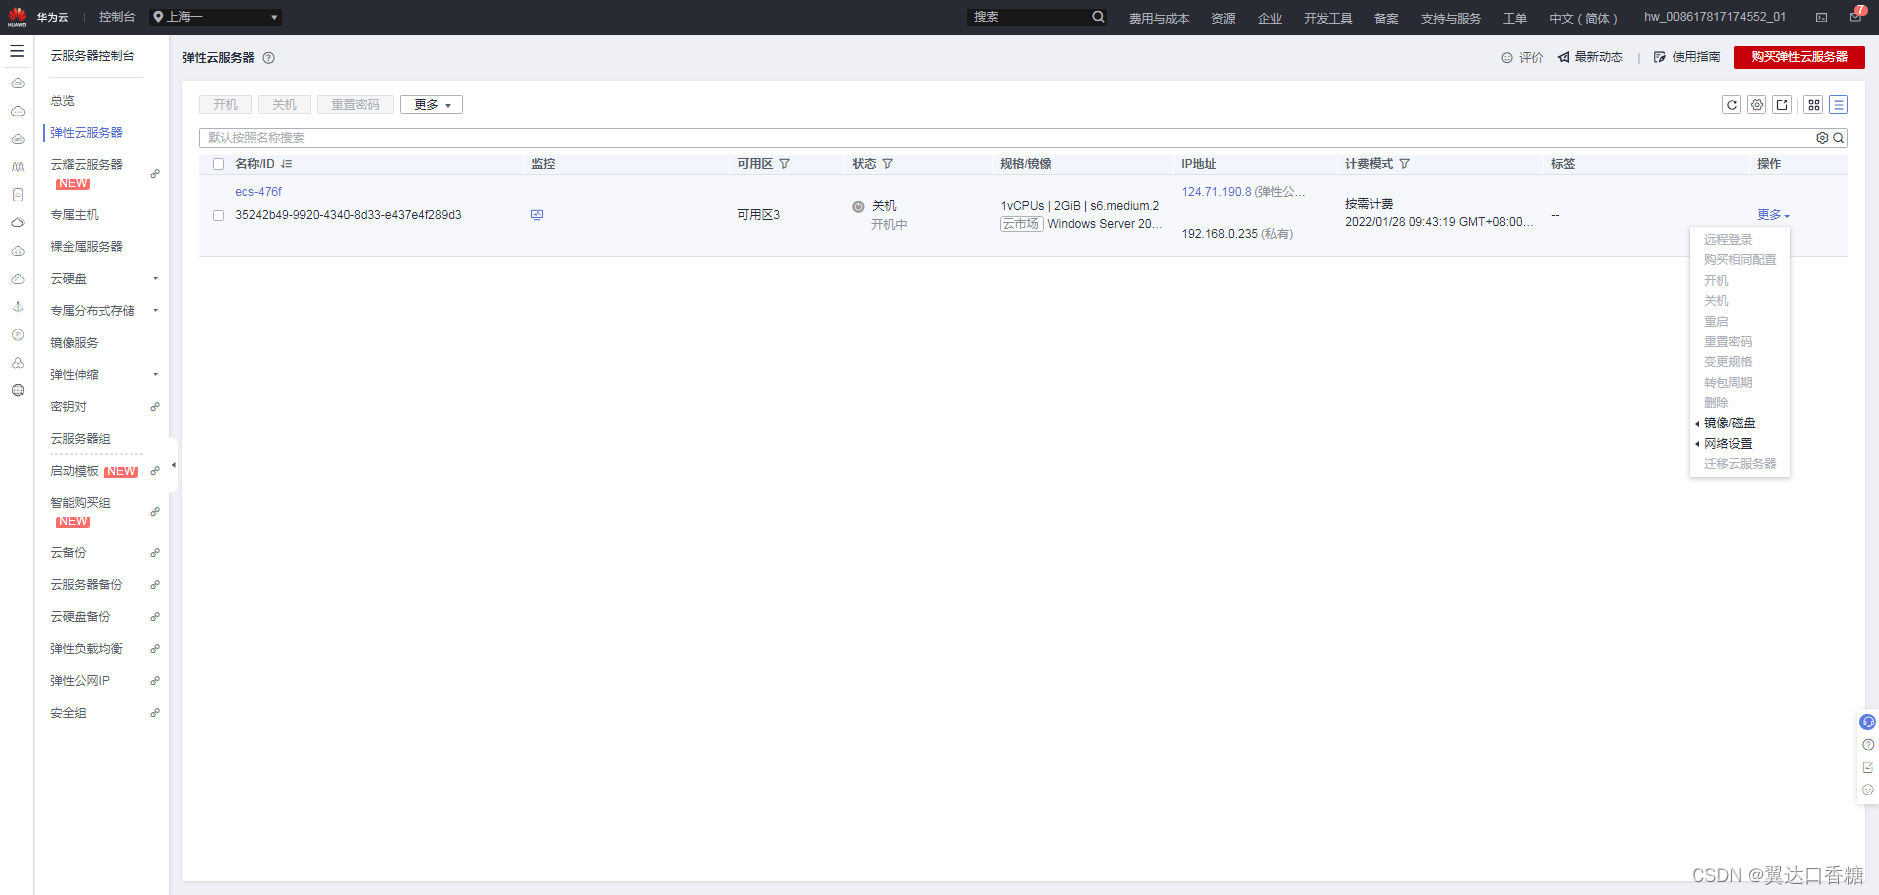Open the customer service floating icon

[x=1867, y=722]
